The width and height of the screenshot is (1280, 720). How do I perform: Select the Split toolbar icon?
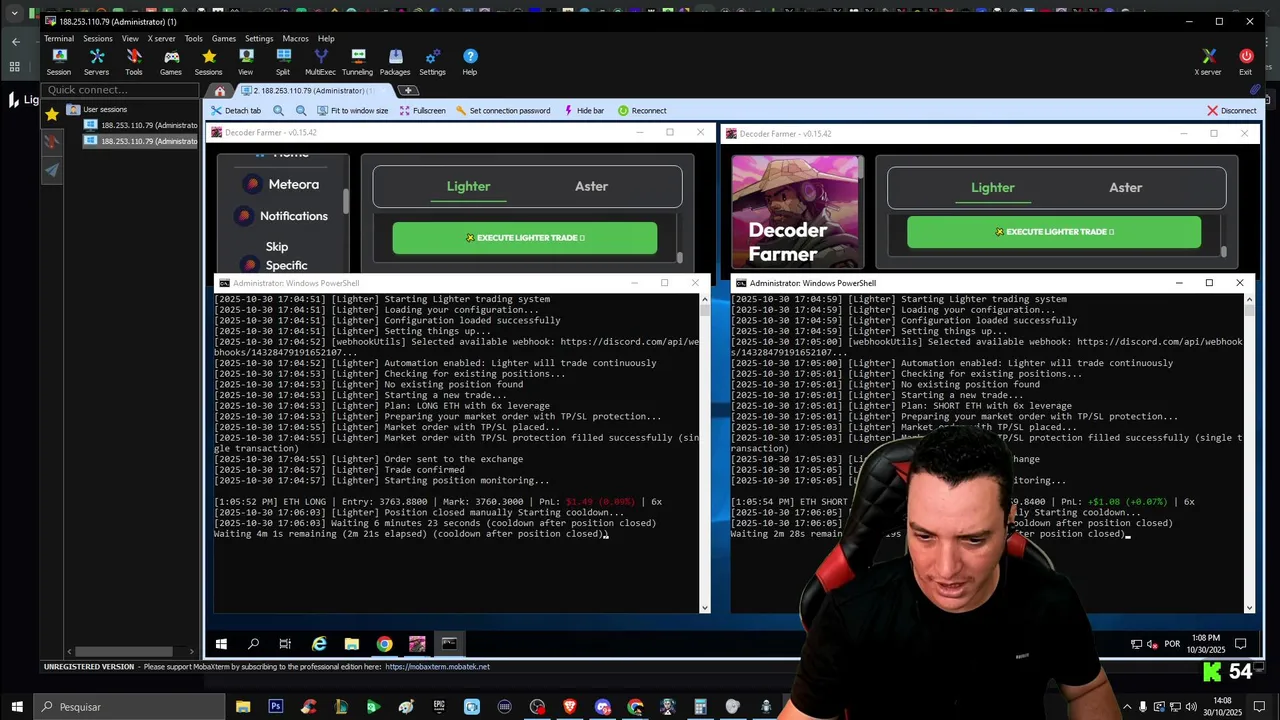click(283, 62)
